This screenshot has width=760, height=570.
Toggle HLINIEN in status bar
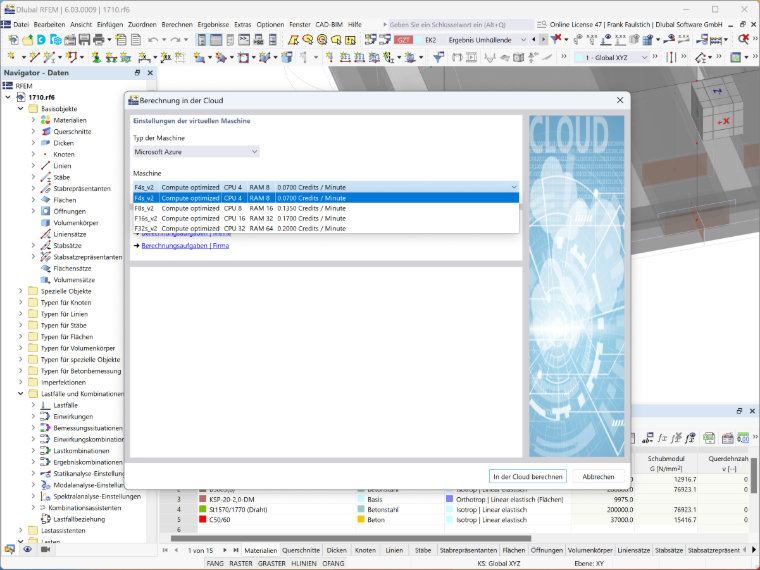(x=304, y=563)
